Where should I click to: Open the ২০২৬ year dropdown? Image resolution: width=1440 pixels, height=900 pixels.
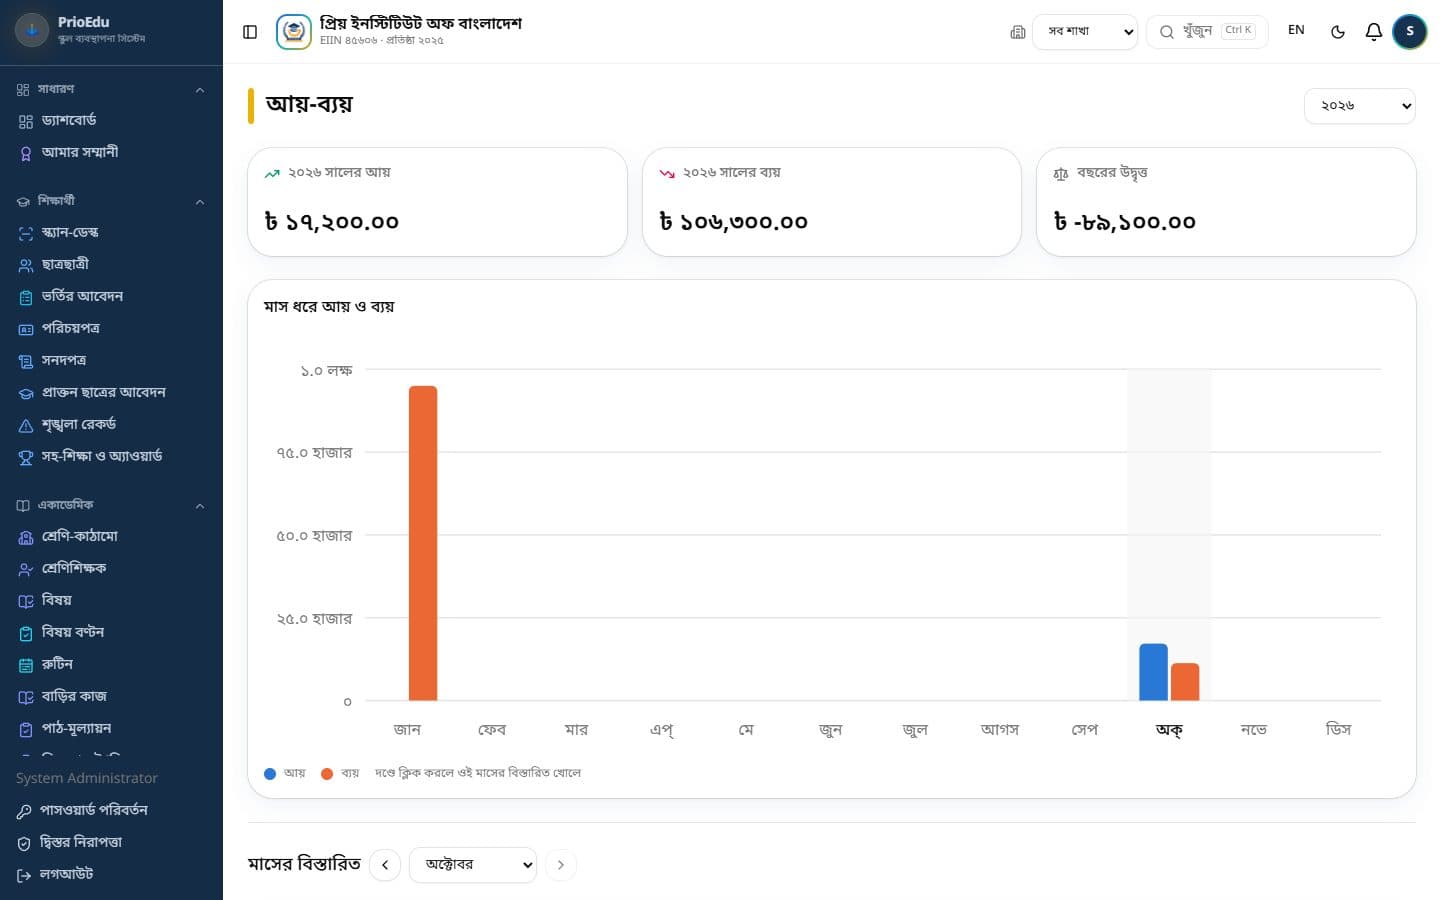[1359, 106]
